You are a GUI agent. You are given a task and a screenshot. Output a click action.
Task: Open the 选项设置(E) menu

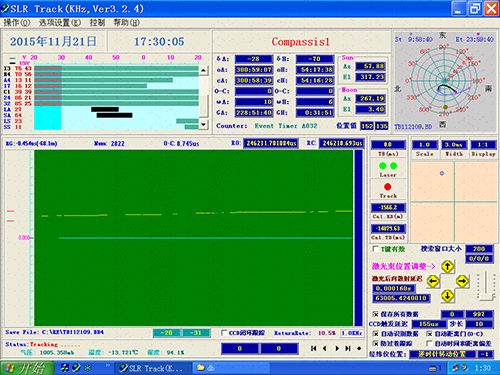60,23
